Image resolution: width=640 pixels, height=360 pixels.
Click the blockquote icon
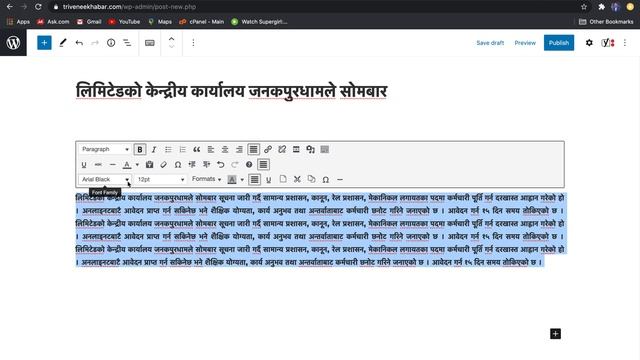point(196,149)
